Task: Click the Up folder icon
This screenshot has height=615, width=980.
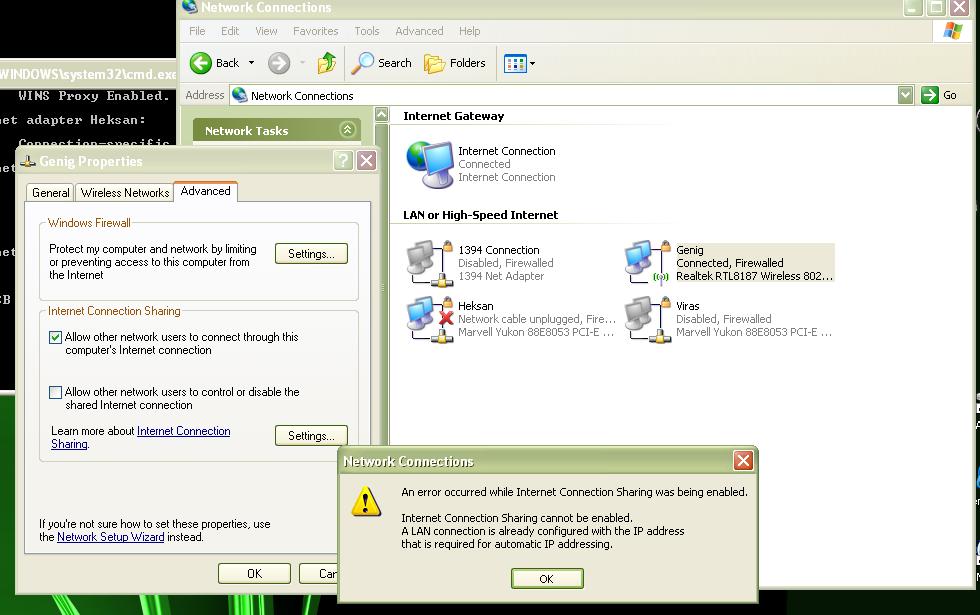Action: pyautogui.click(x=326, y=63)
